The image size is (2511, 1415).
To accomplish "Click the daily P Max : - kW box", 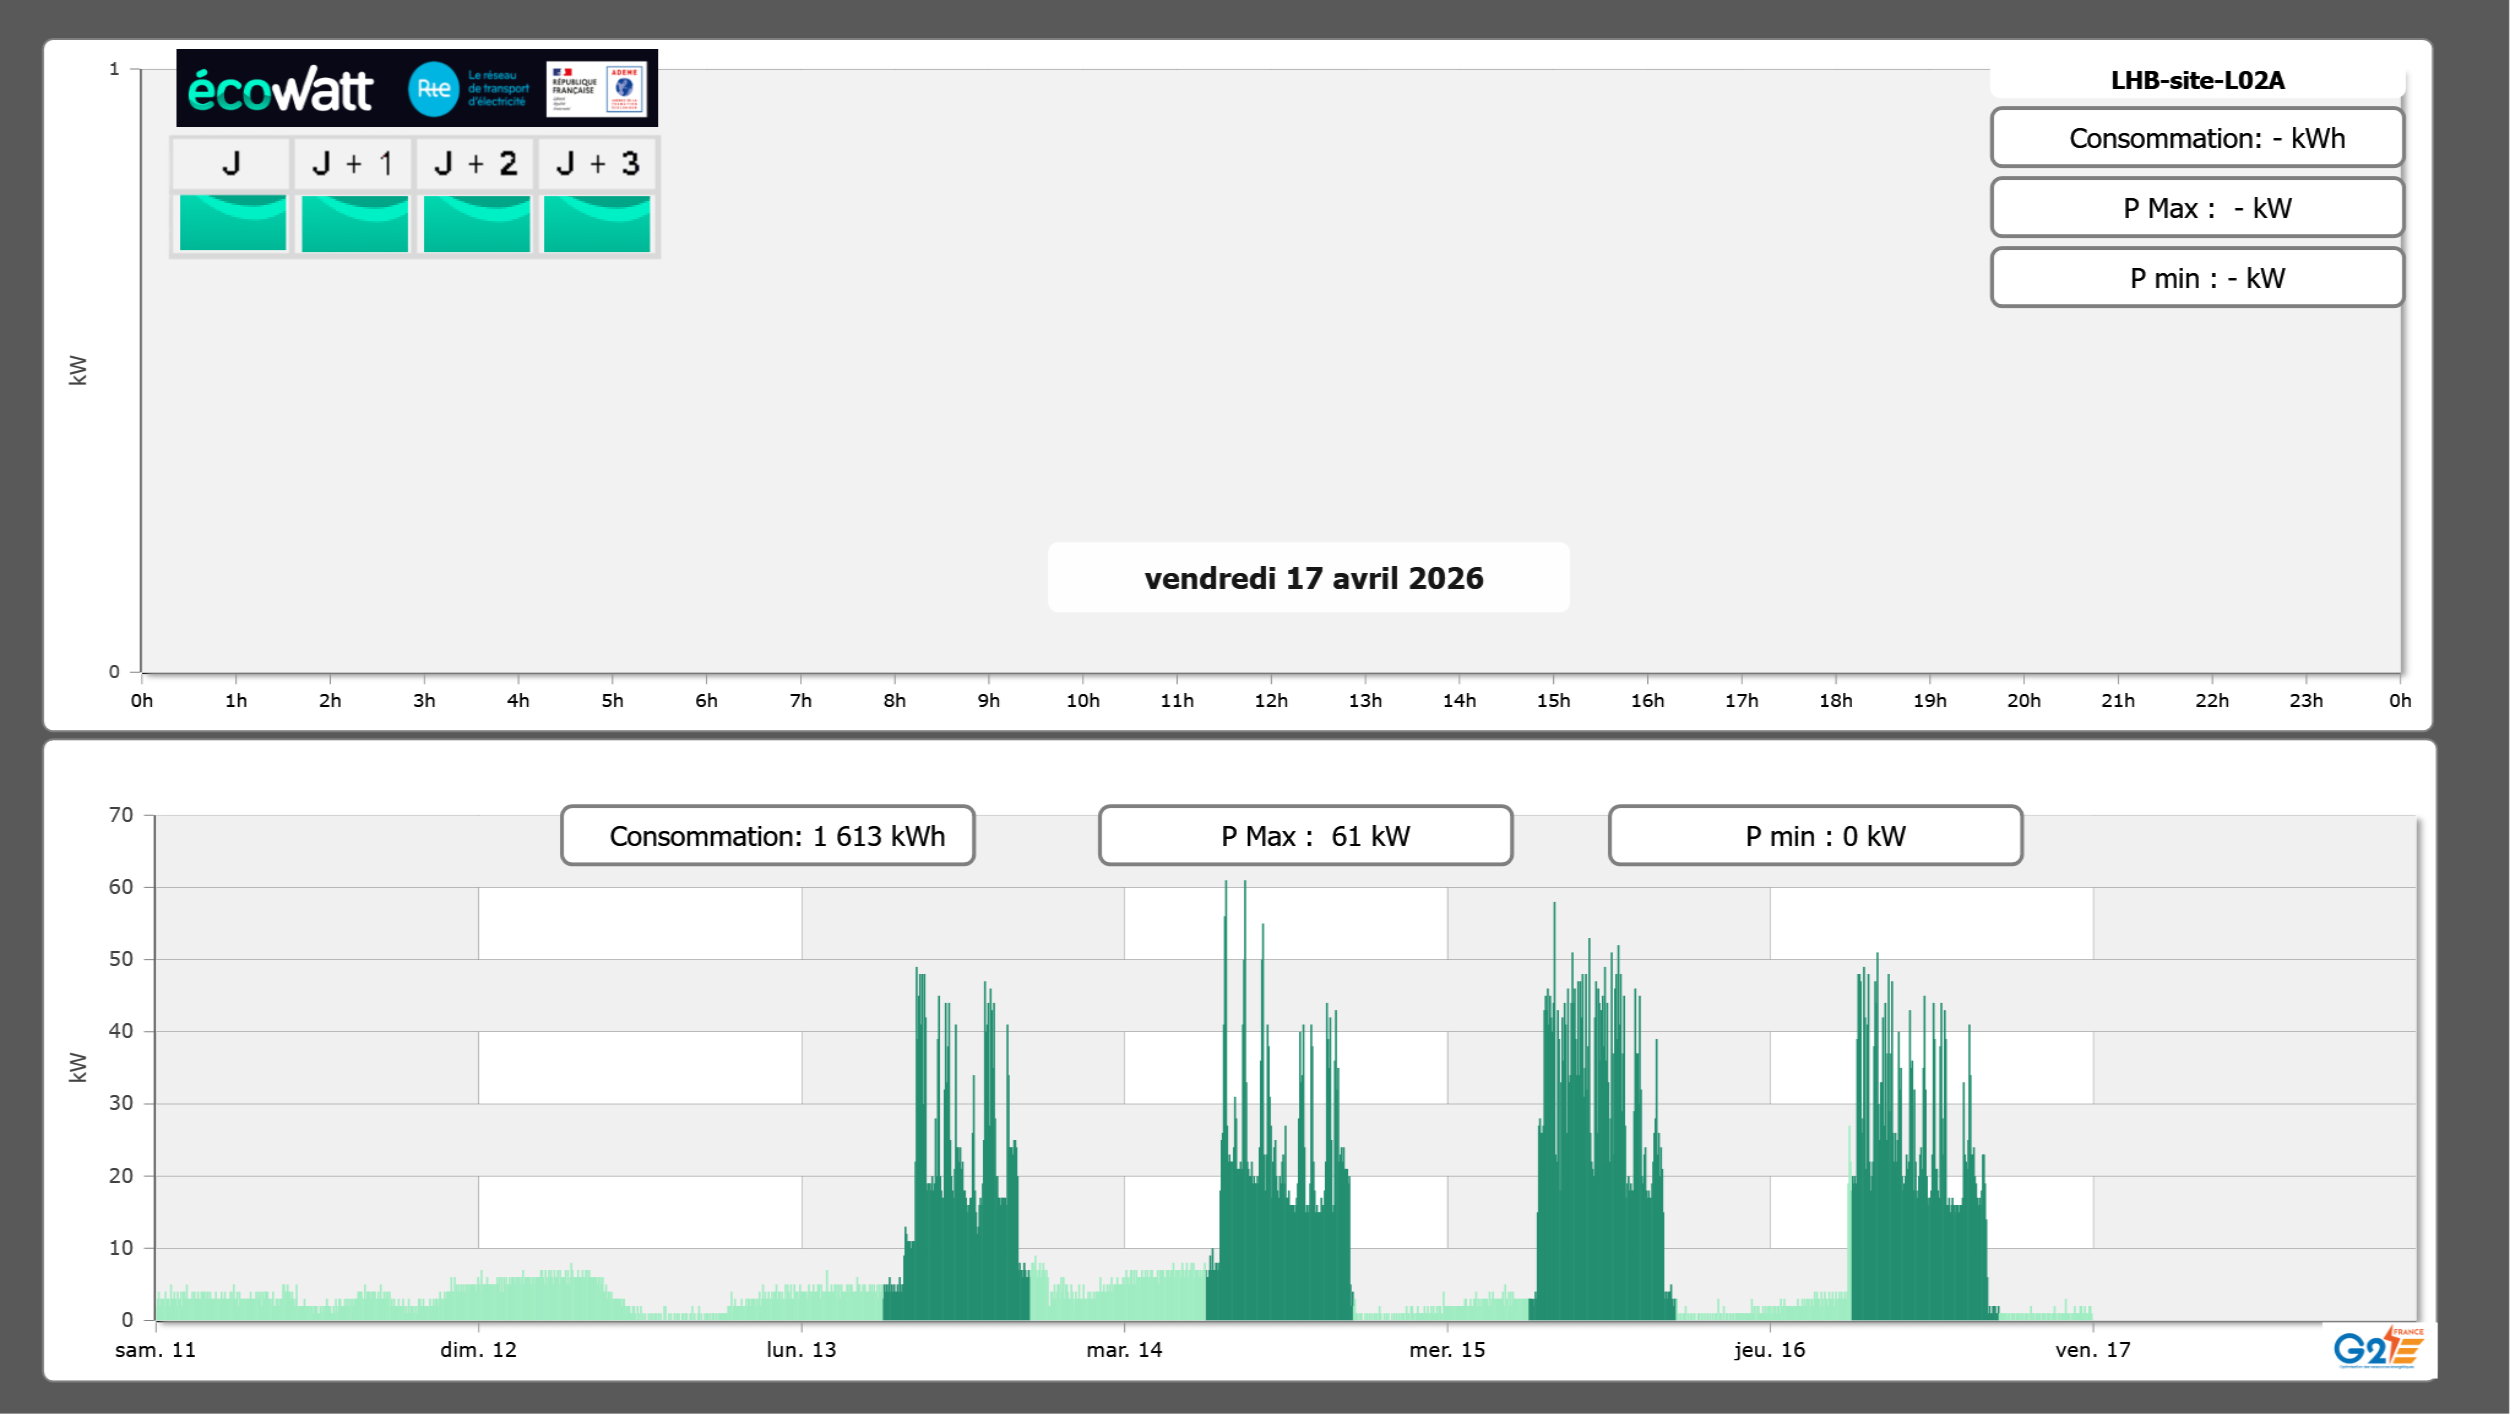I will point(2196,208).
